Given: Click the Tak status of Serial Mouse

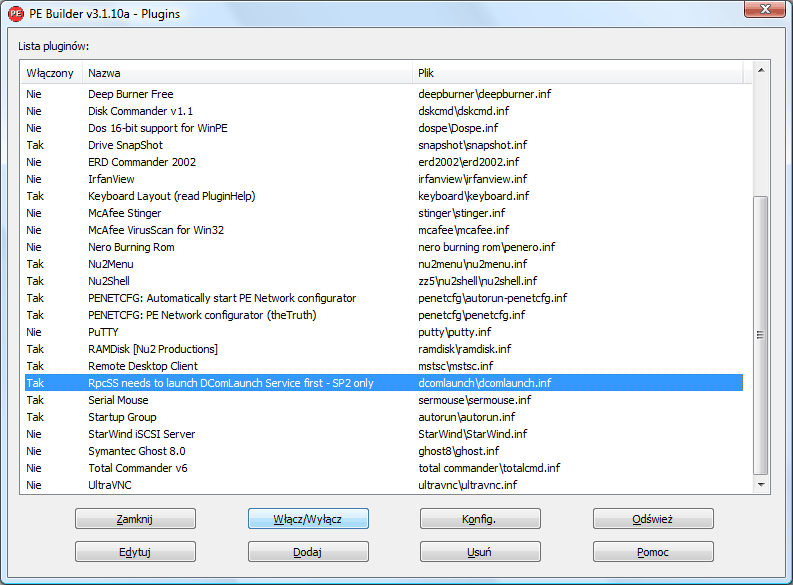Looking at the screenshot, I should (x=35, y=400).
